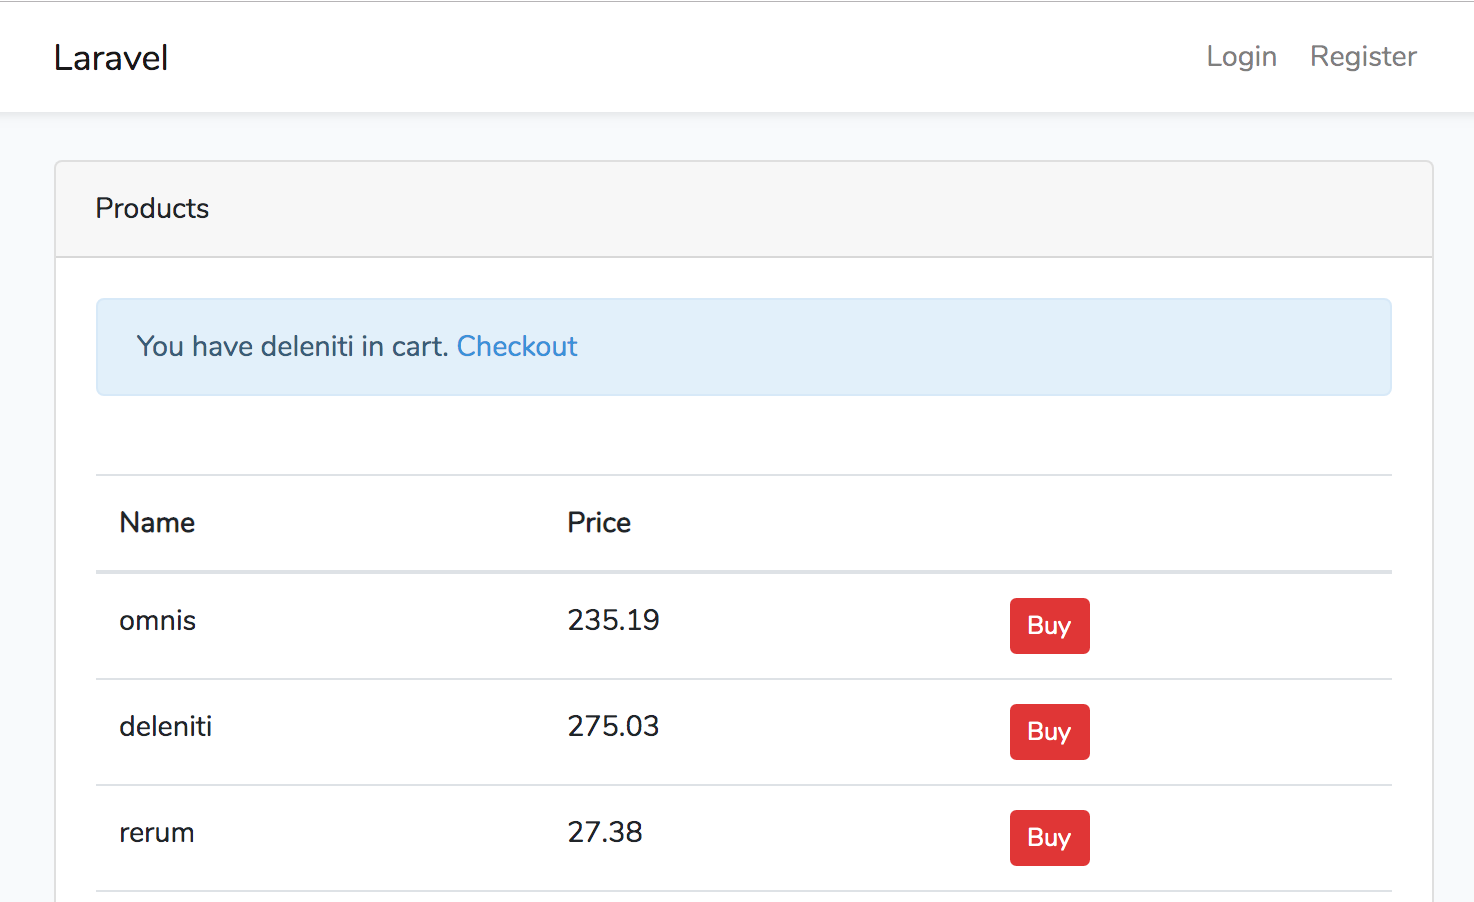Viewport: 1474px width, 902px height.
Task: Select the omnis product name
Action: click(157, 620)
